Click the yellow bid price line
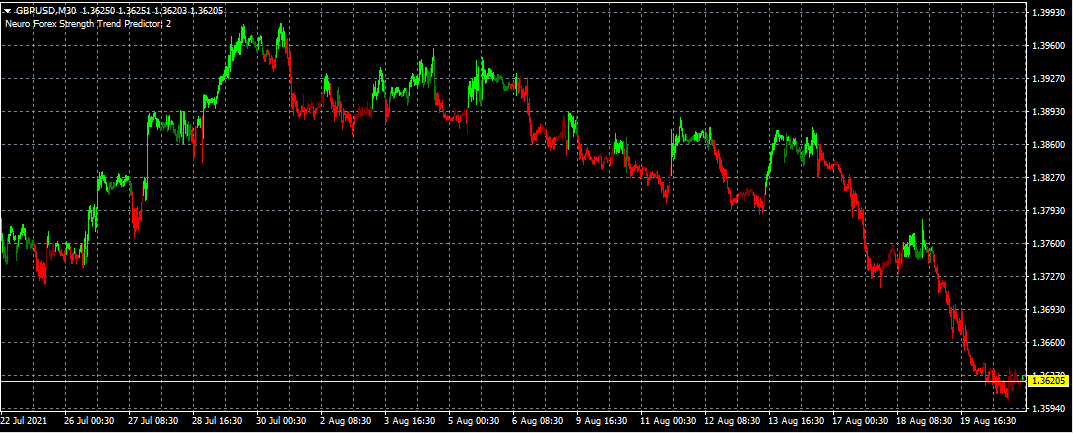1073x433 pixels. [513, 381]
